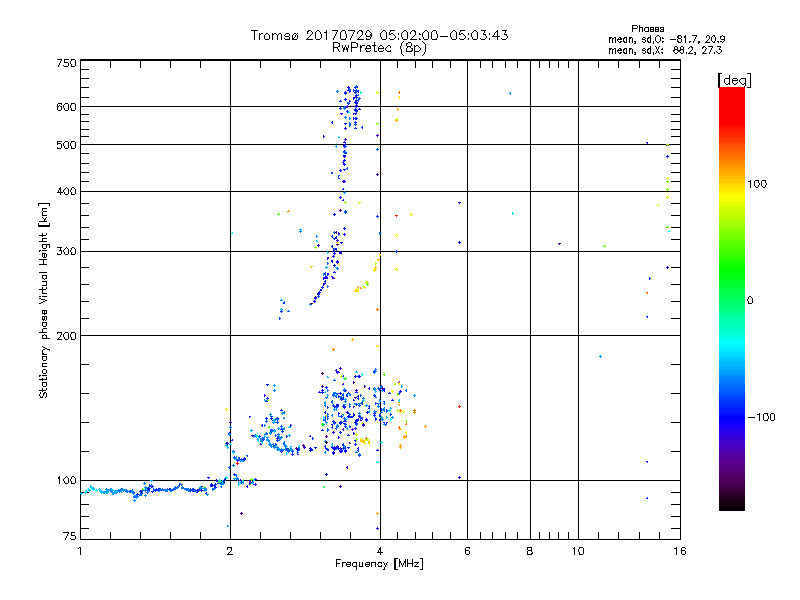Viewport: 800px width, 600px height.
Task: Select the mean, sd,O: -81.7, 20.9 line
Action: 666,39
